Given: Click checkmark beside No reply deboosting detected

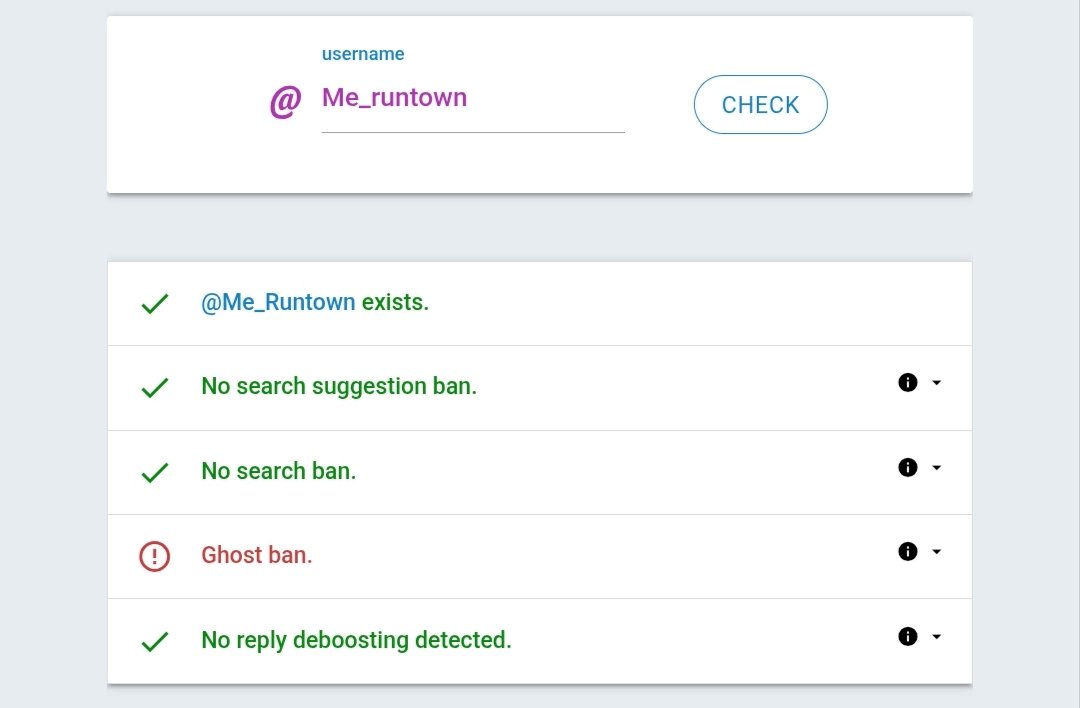Looking at the screenshot, I should (x=154, y=641).
